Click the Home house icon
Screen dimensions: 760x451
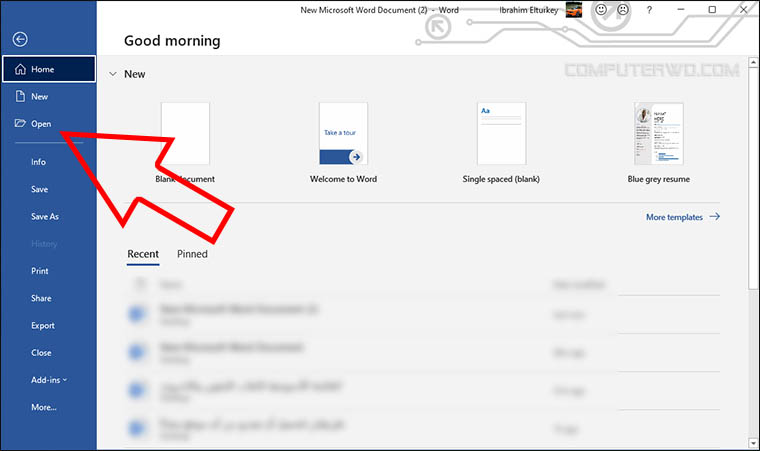pyautogui.click(x=20, y=69)
